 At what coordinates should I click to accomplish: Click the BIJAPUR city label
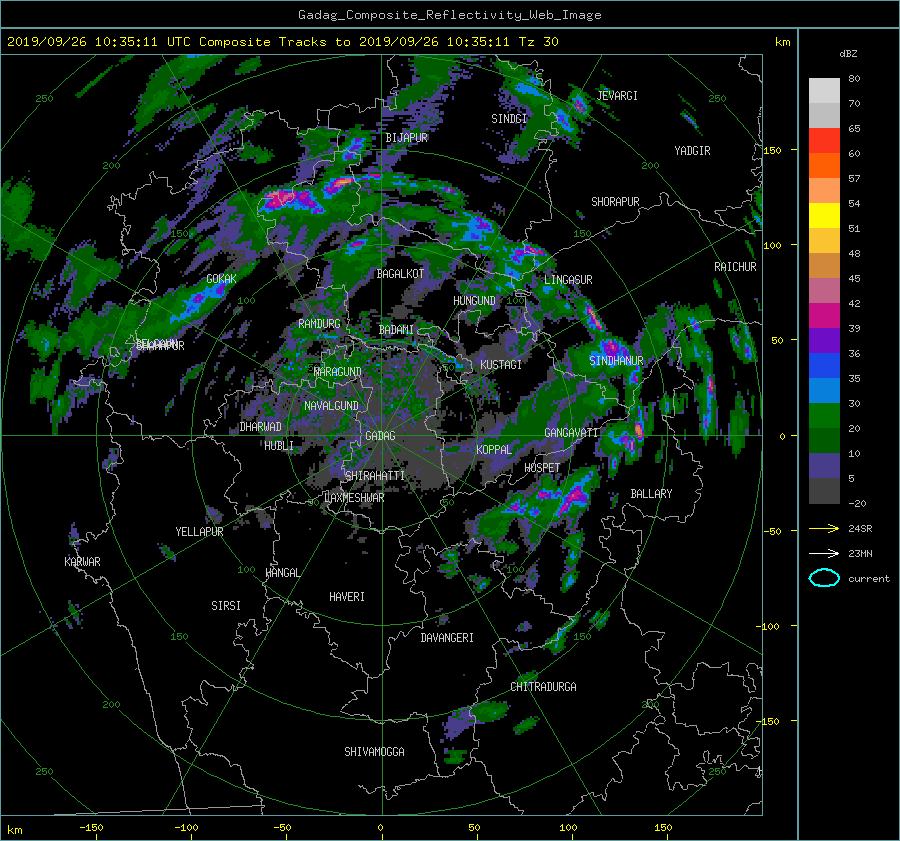tap(406, 138)
